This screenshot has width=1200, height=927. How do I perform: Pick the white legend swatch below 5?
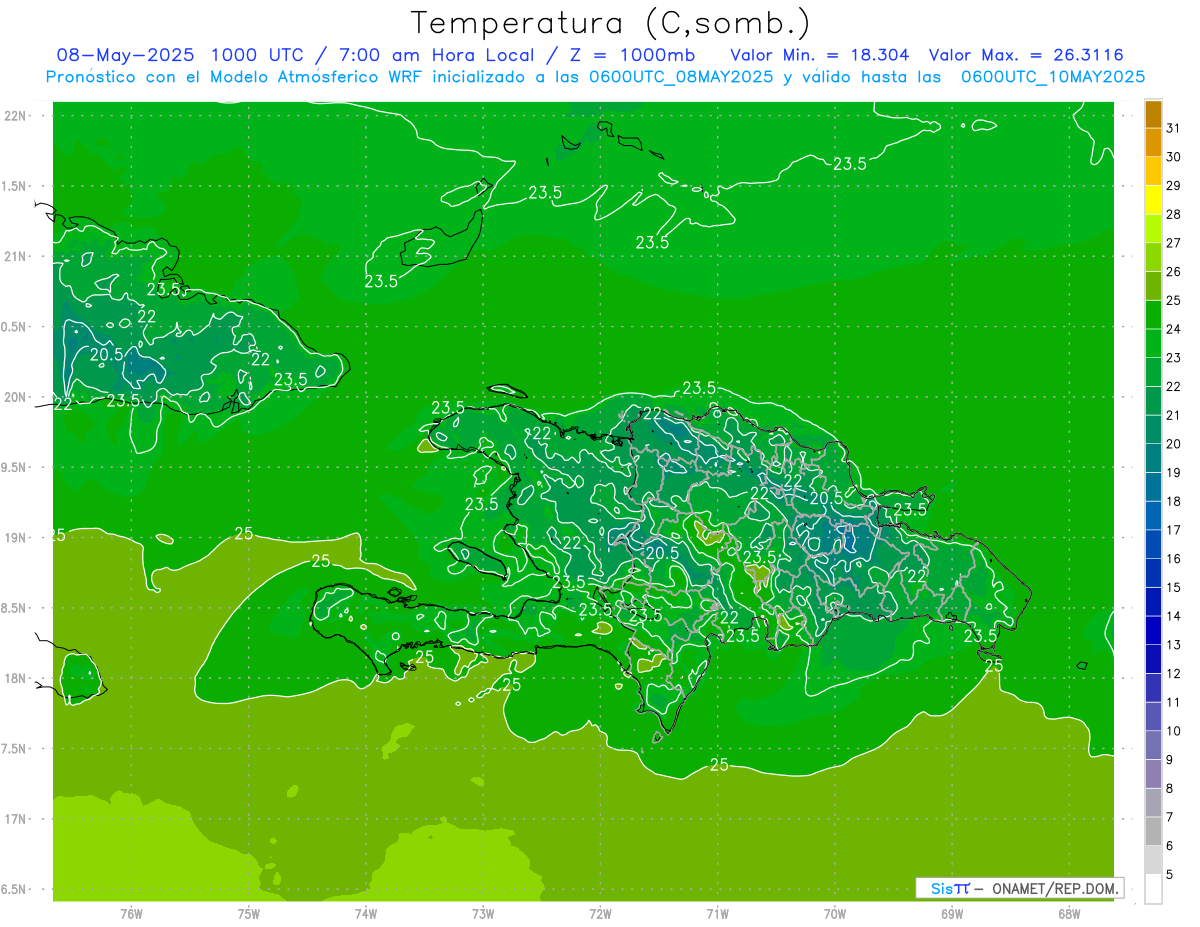click(x=1153, y=888)
